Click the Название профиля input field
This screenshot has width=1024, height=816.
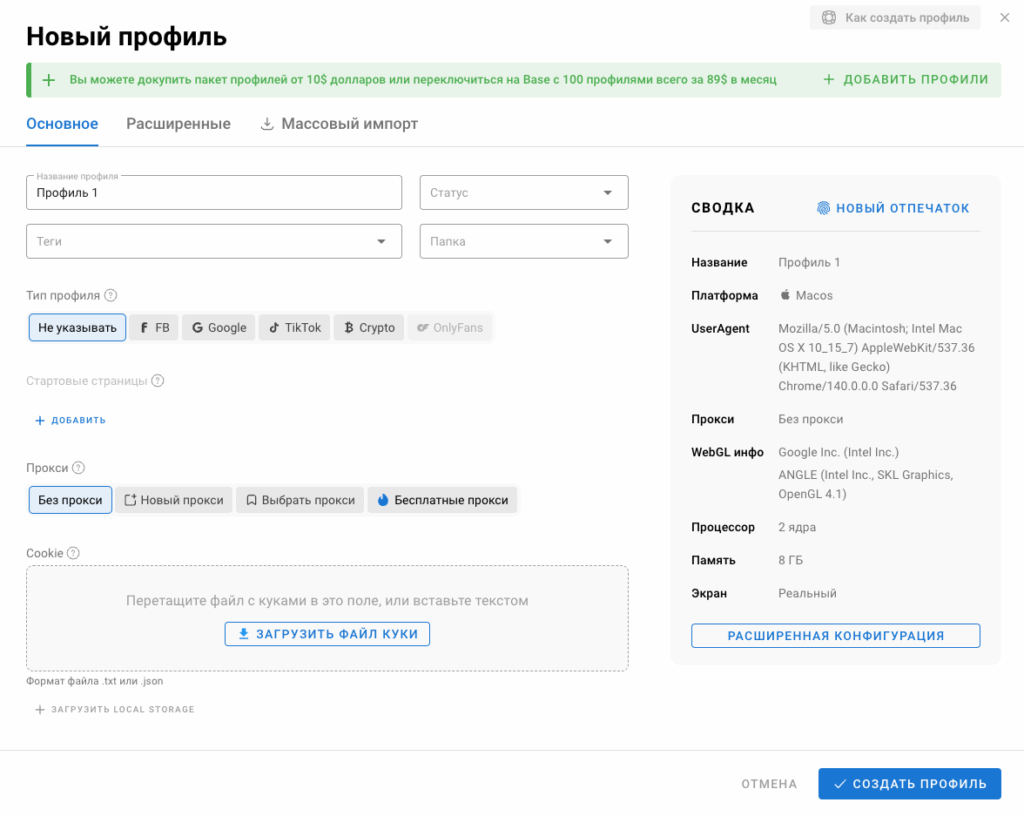214,193
